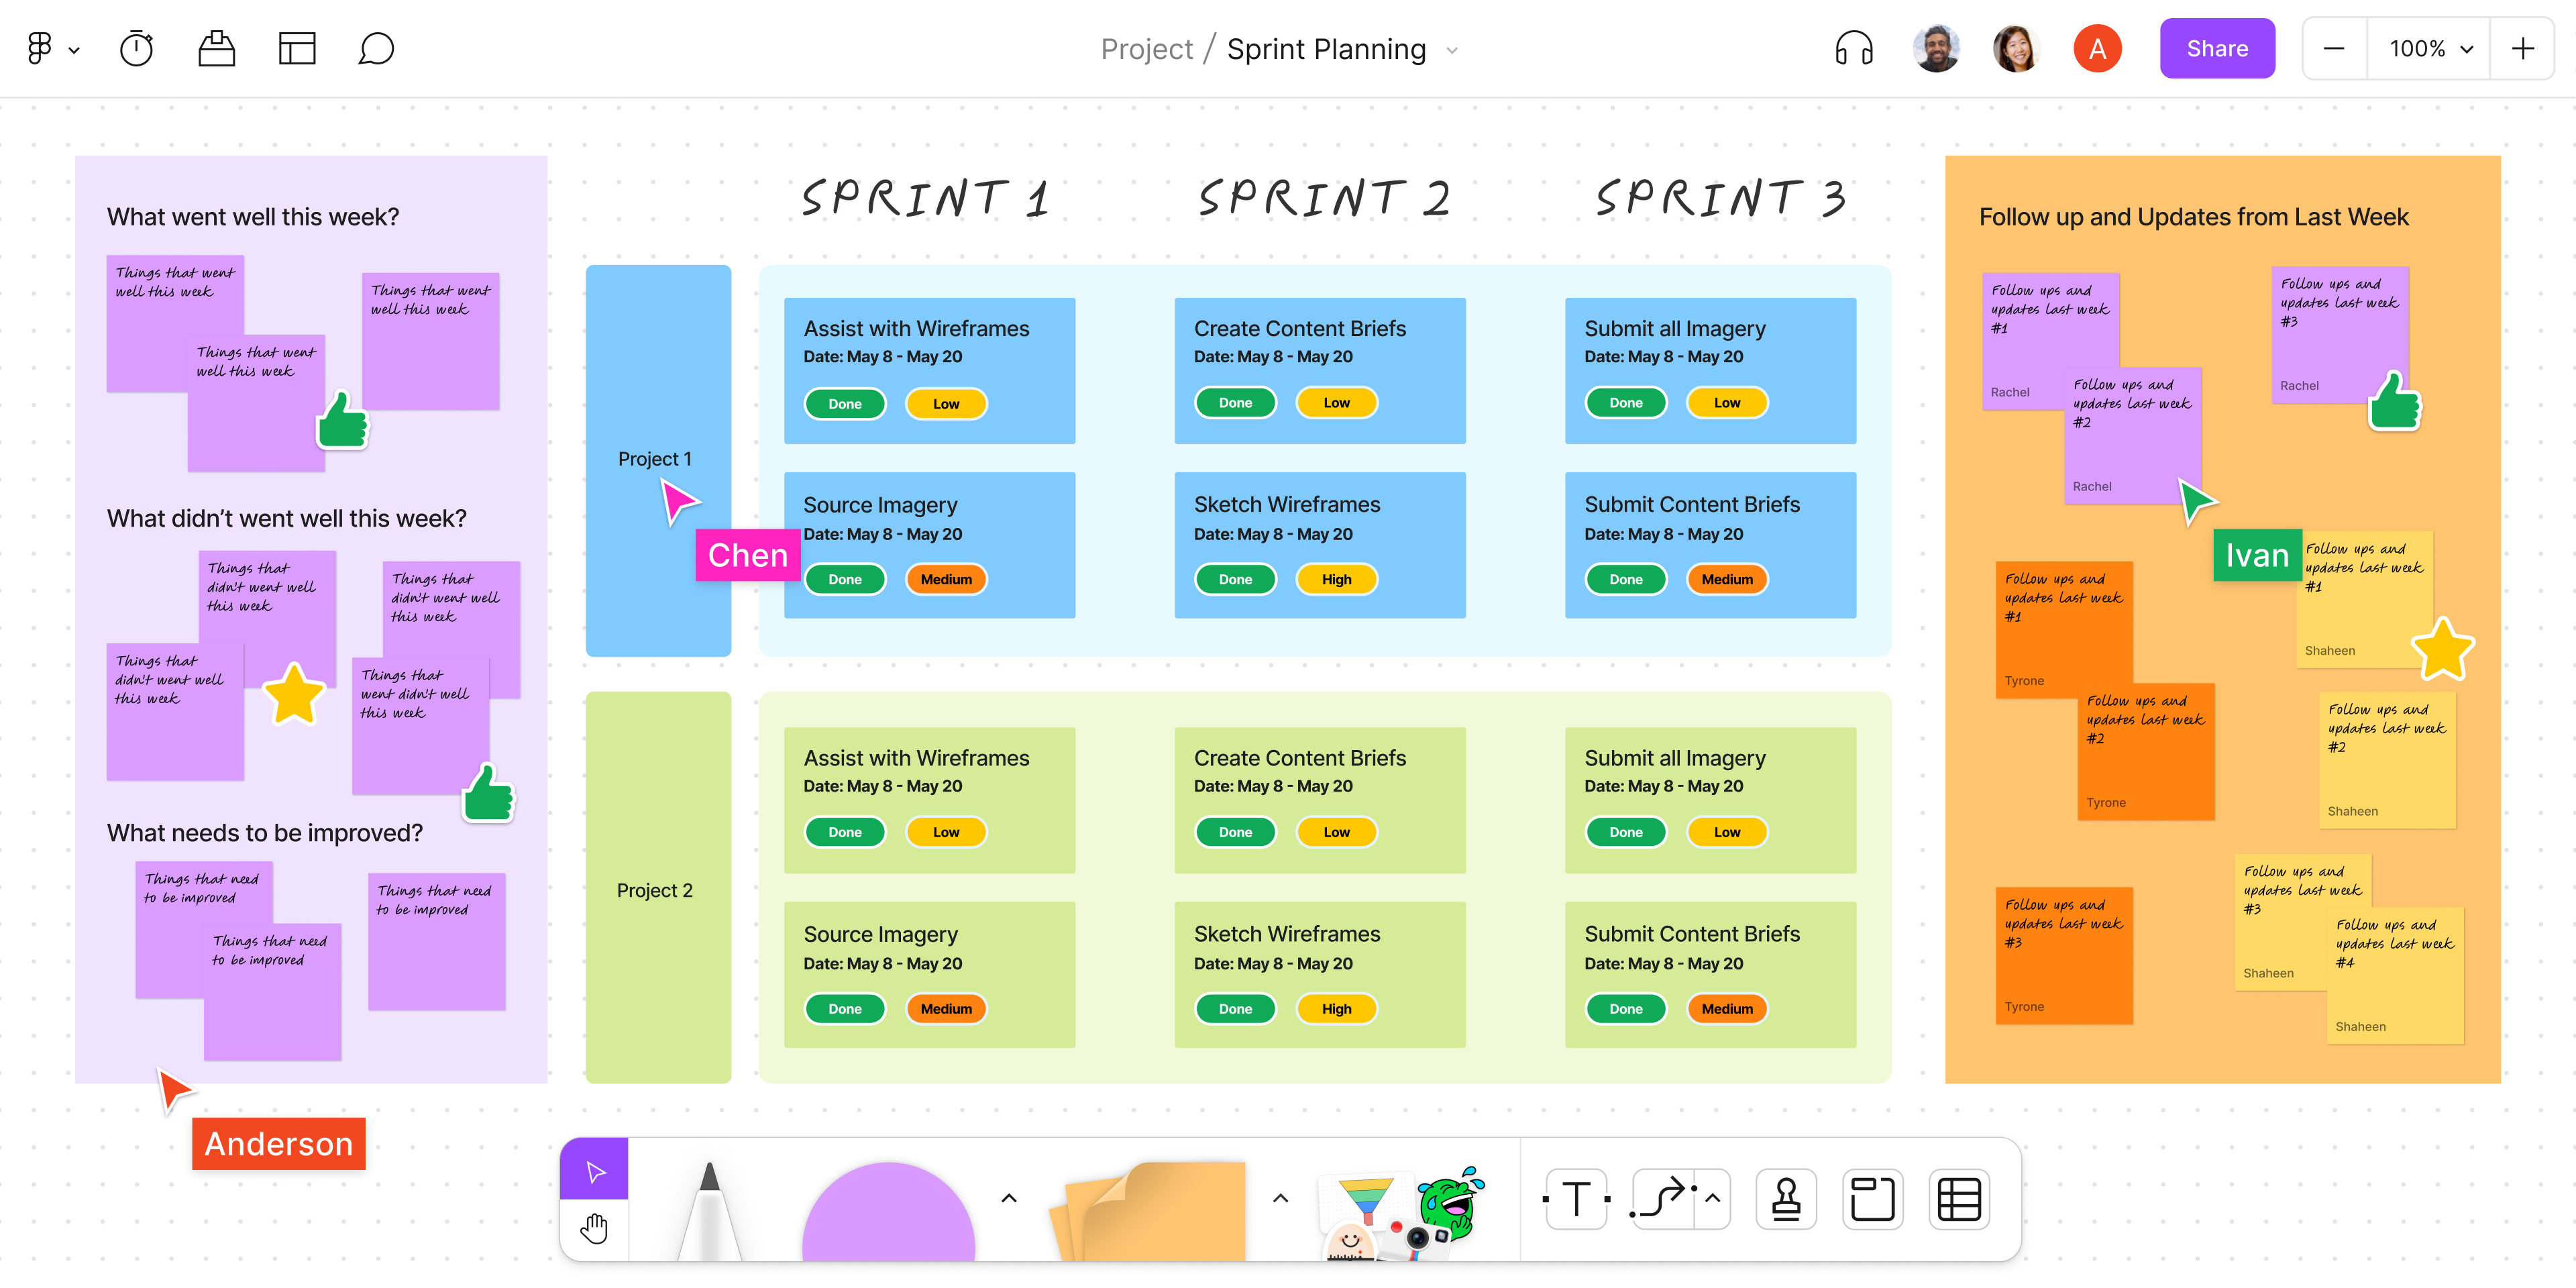
Task: Switch to the hand pan tool
Action: click(x=594, y=1228)
